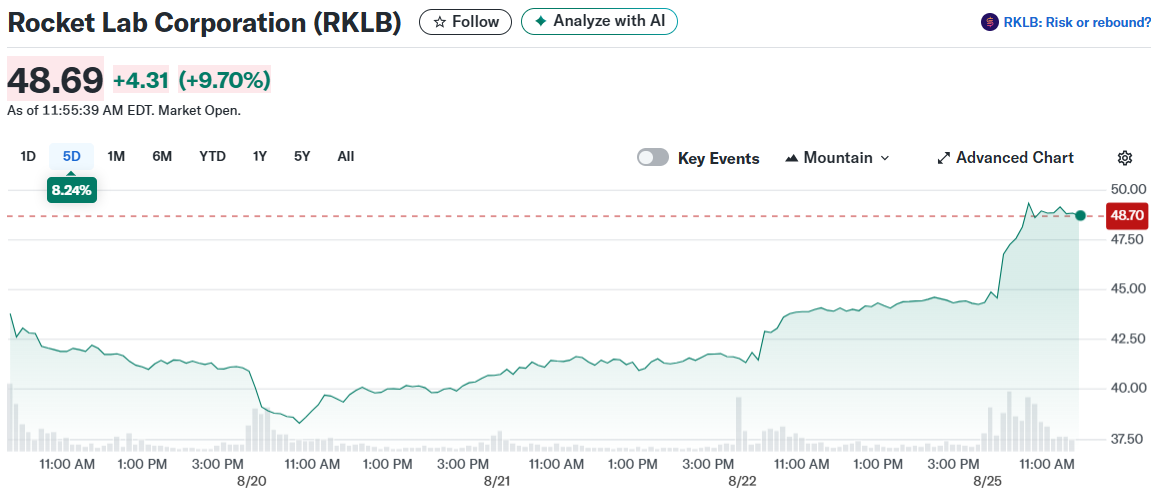This screenshot has width=1152, height=493.
Task: Click the 37.50 price axis label
Action: 1126,439
